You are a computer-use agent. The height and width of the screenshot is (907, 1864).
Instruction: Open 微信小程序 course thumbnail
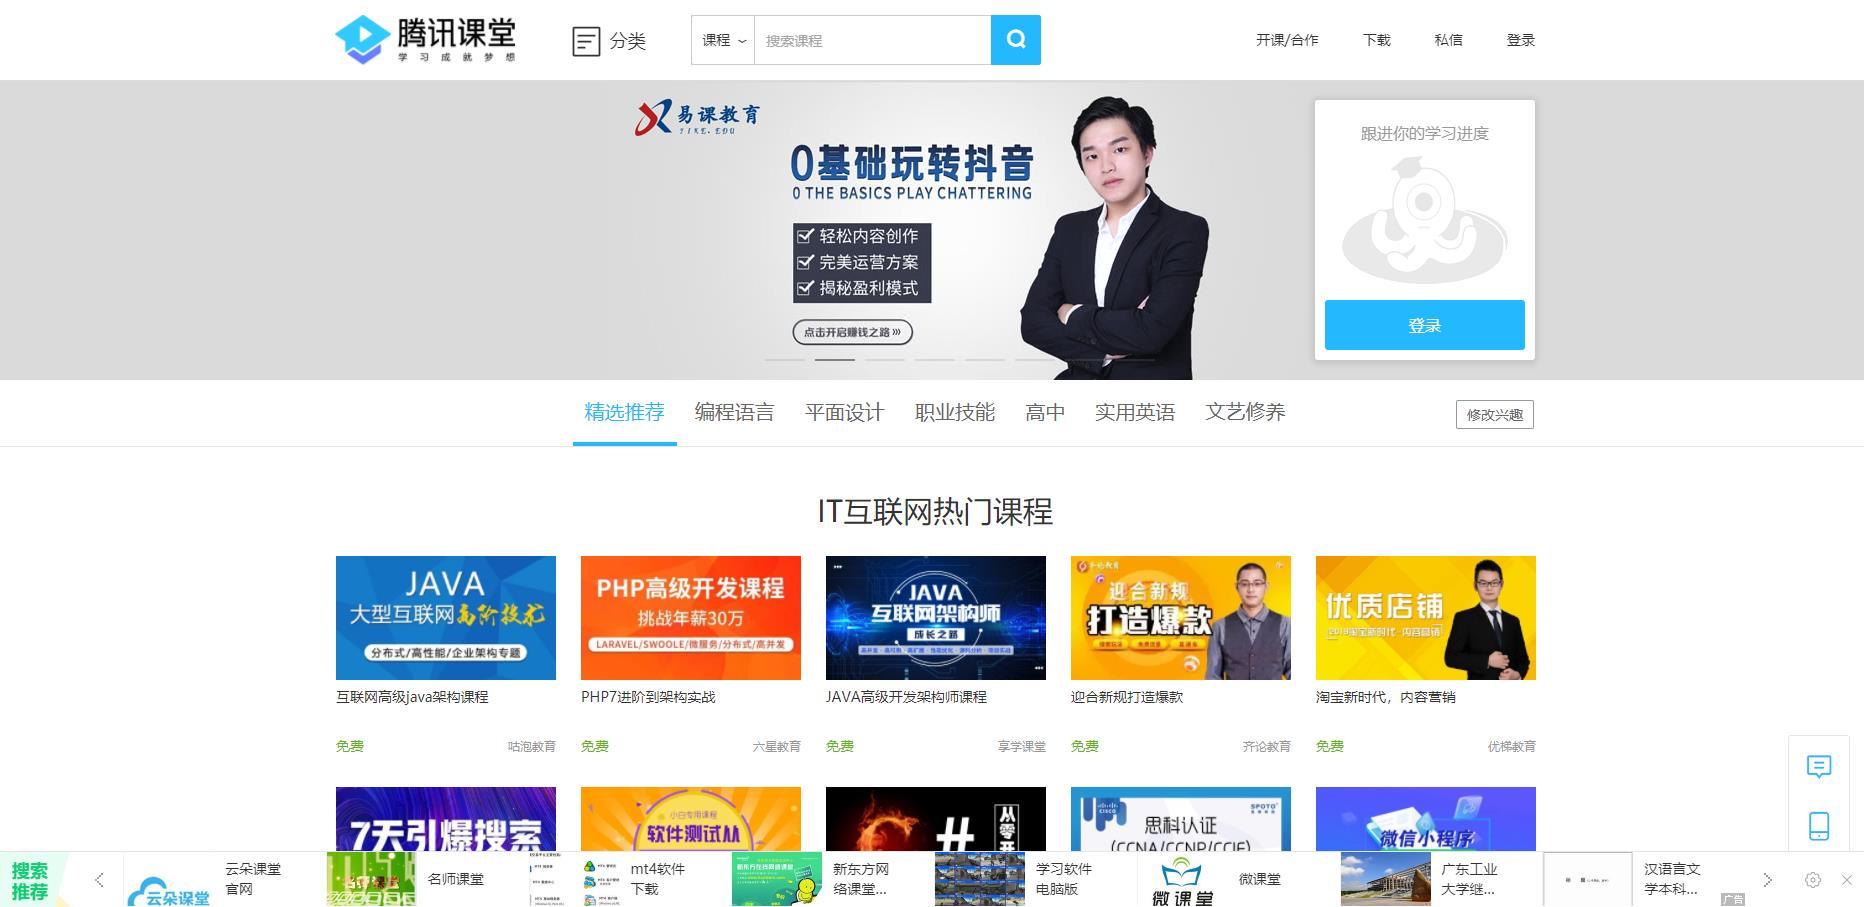(x=1426, y=819)
